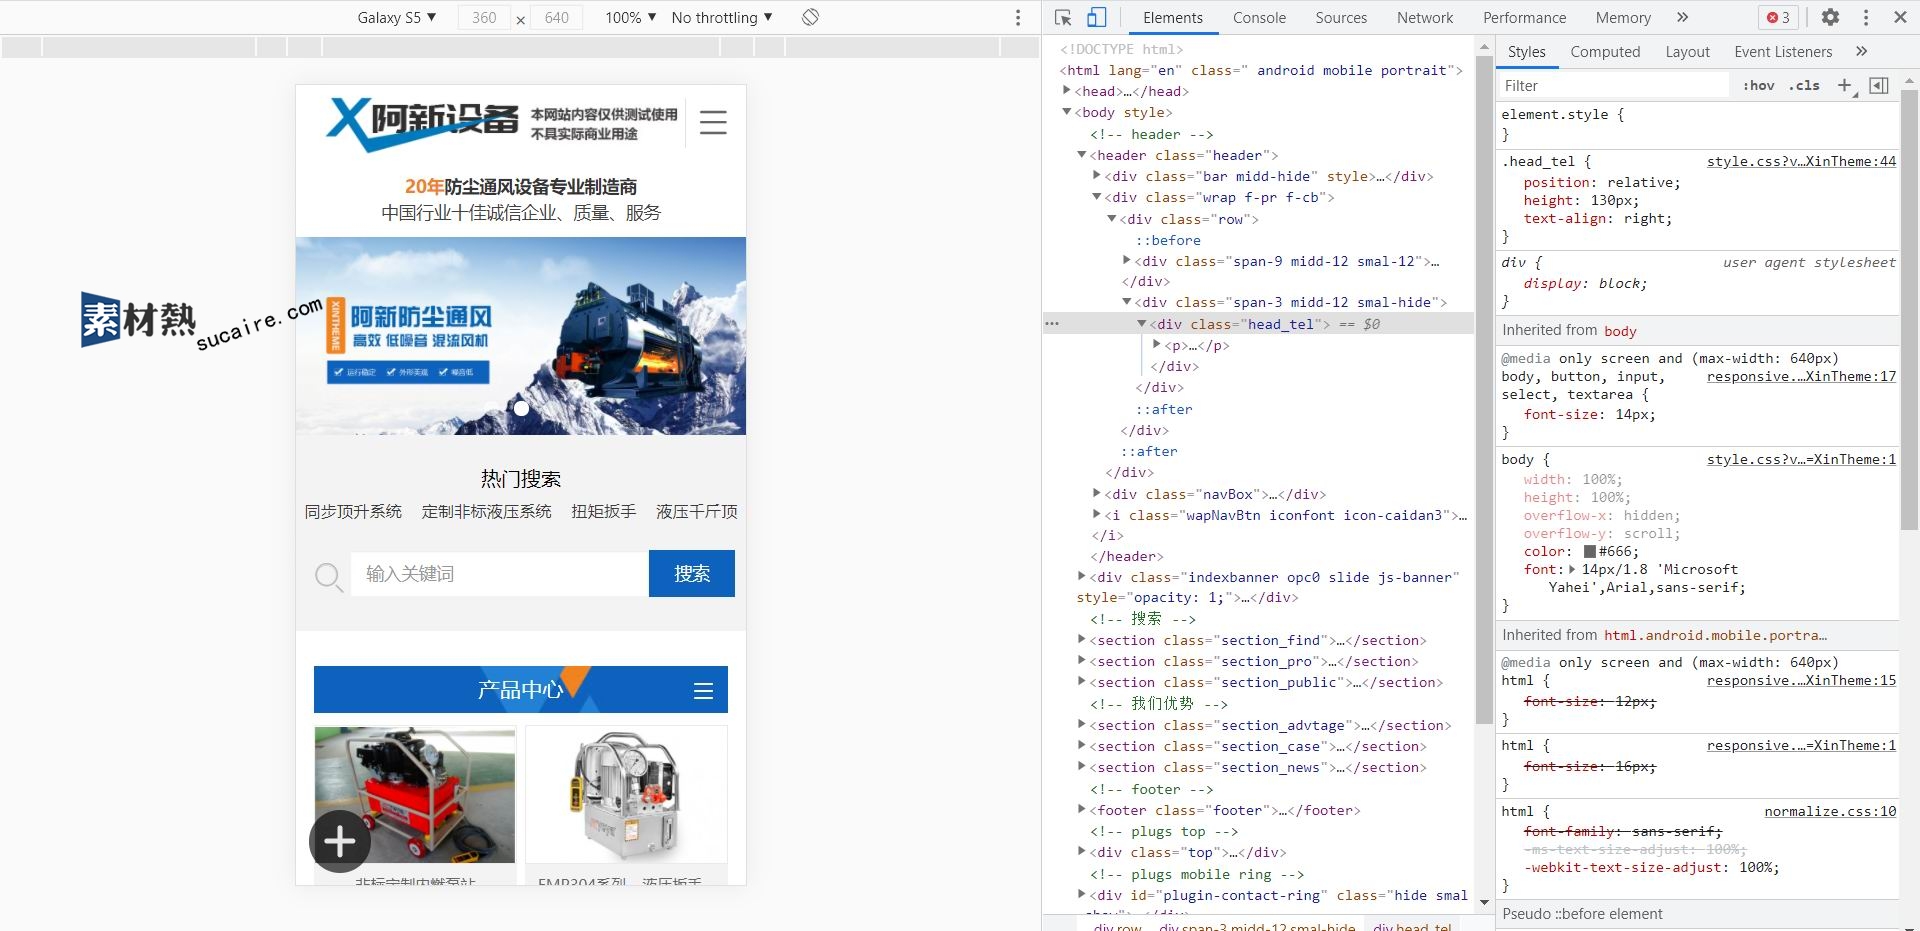Viewport: 1920px width, 931px height.
Task: Open the inspect element picker tool
Action: (1063, 17)
